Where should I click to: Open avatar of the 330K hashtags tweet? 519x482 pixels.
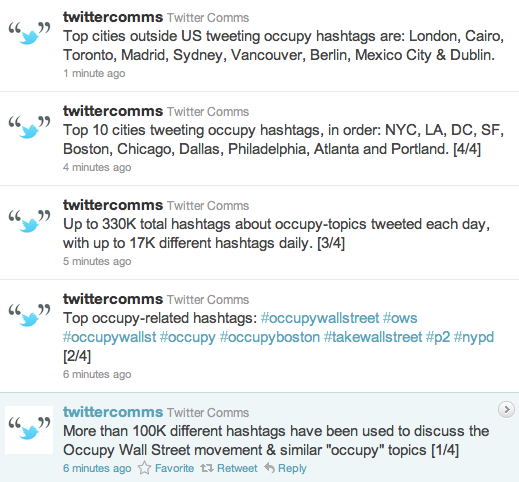29,221
